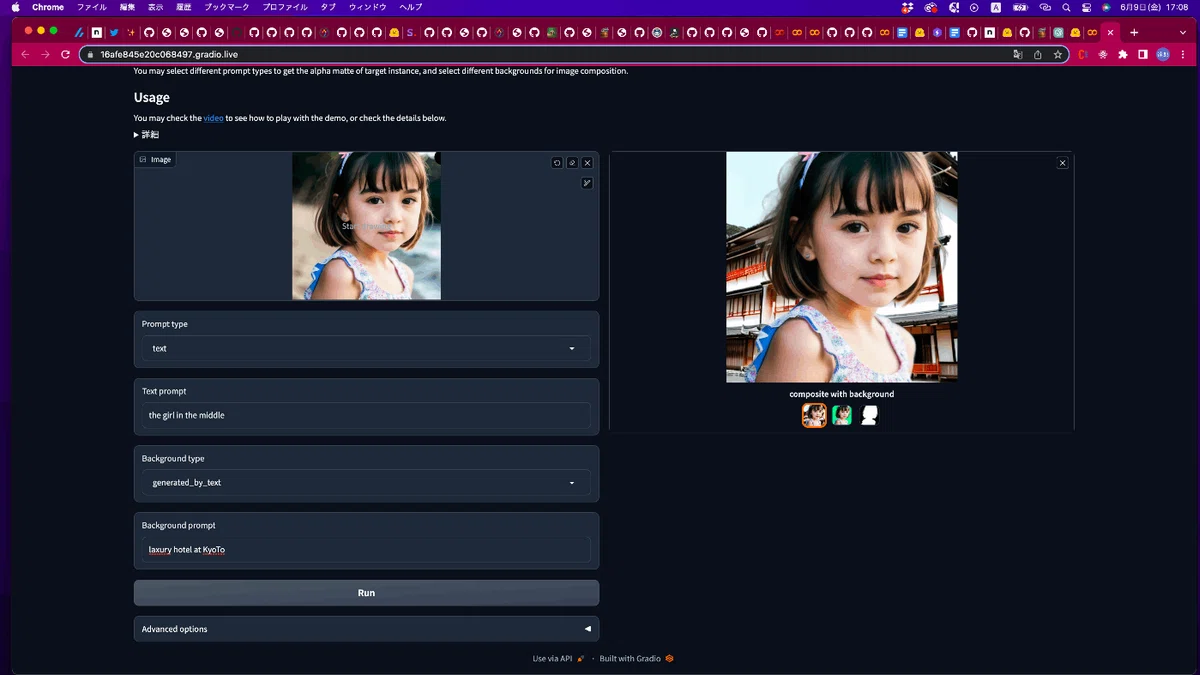Remove the uploaded input image
The width and height of the screenshot is (1200, 675).
[x=587, y=162]
